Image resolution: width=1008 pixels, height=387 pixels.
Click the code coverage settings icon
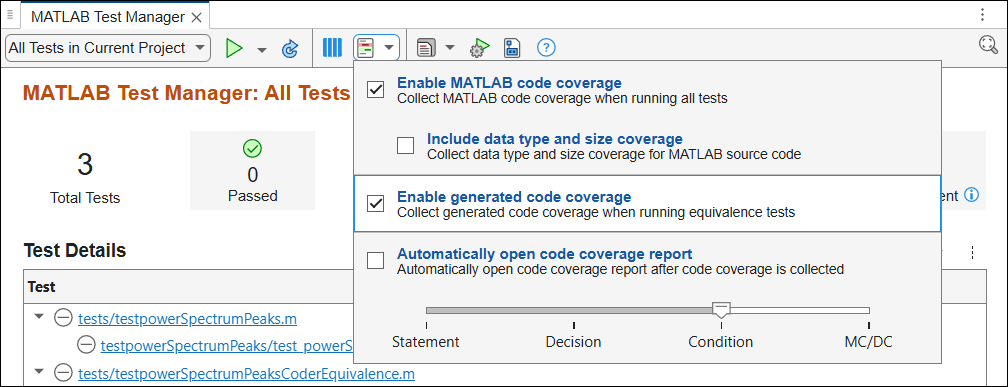point(365,48)
